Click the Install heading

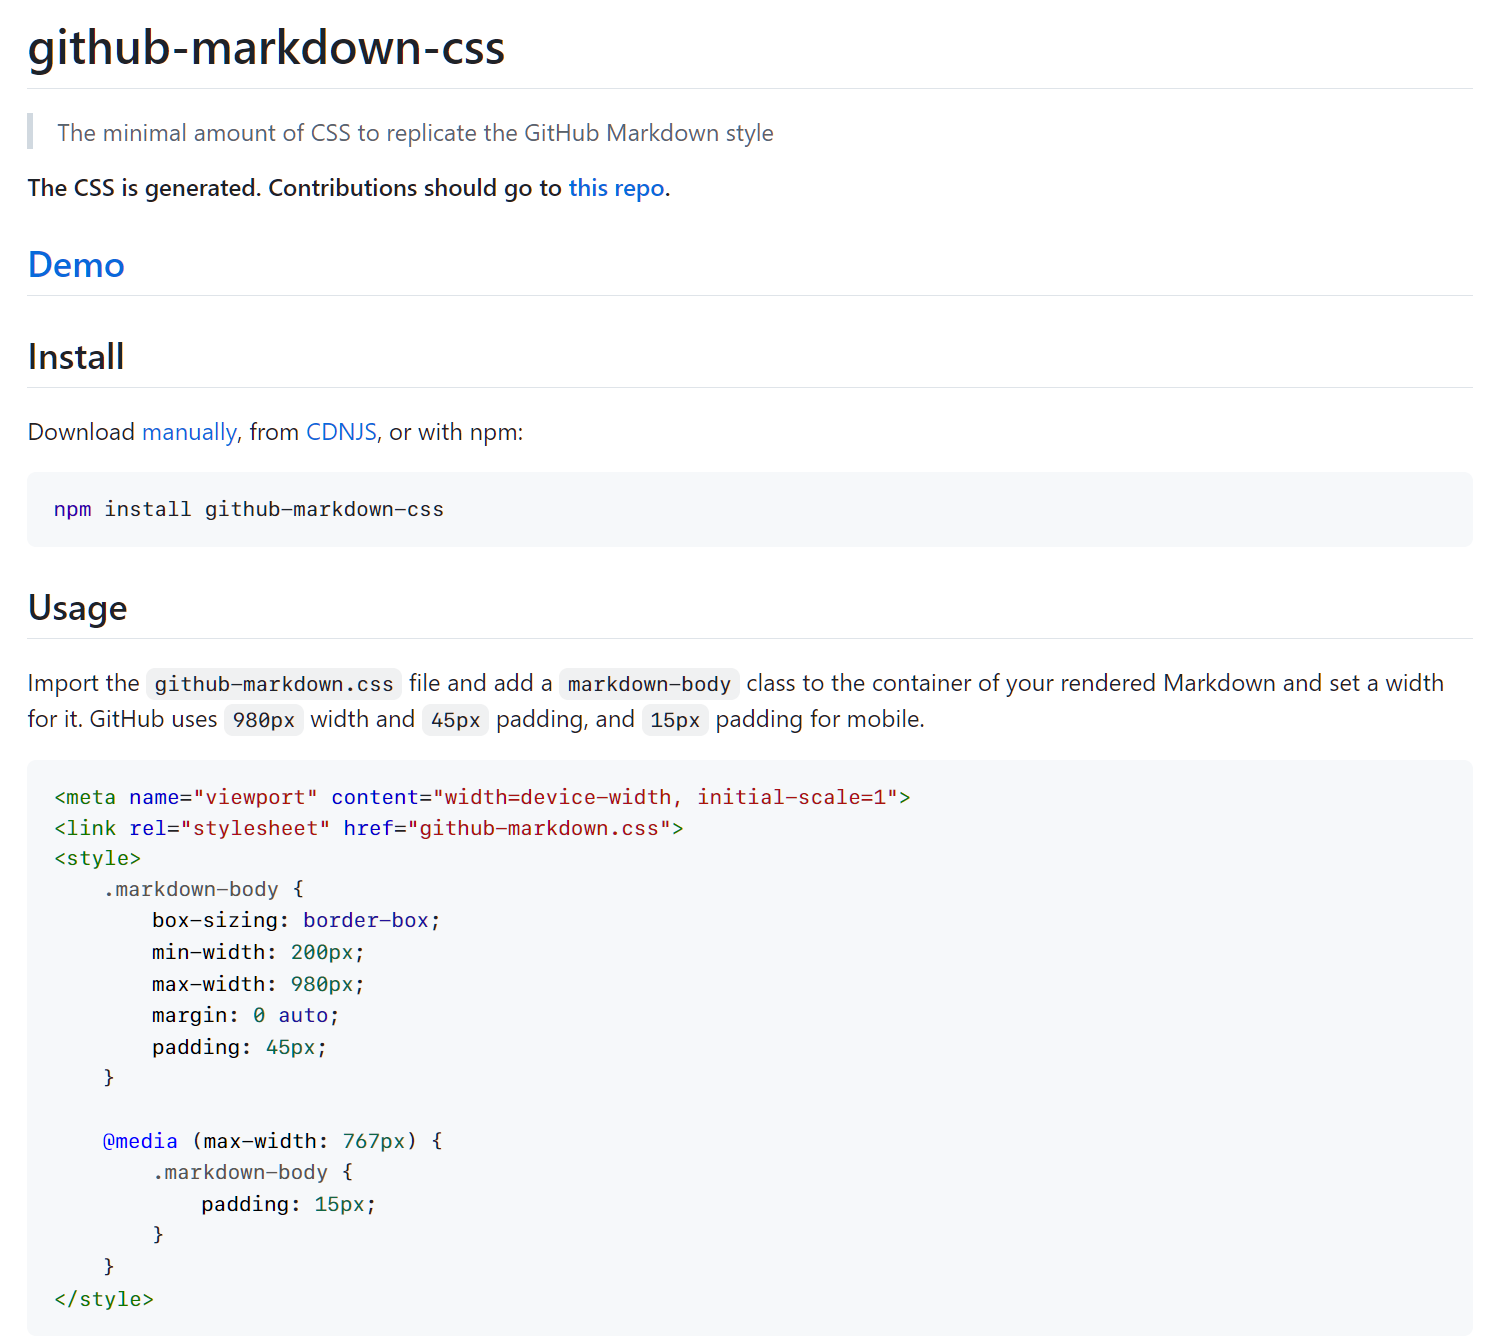click(76, 357)
